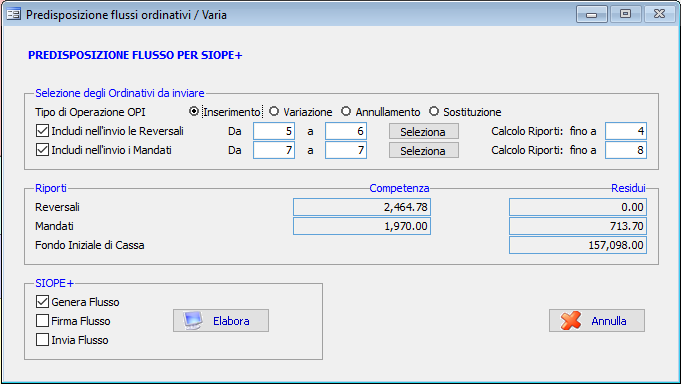Click the heading PREDISPOSIZIONE FLUSSO PER SIOPE+

click(x=135, y=55)
